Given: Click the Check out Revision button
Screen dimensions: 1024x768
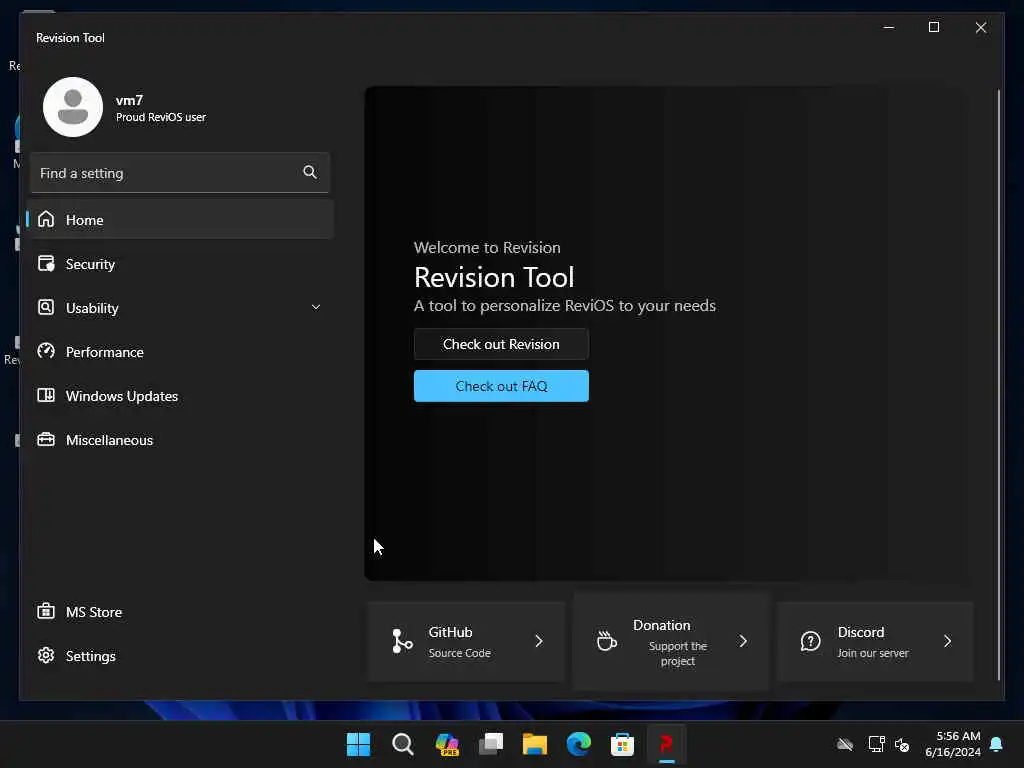Looking at the screenshot, I should point(501,344).
